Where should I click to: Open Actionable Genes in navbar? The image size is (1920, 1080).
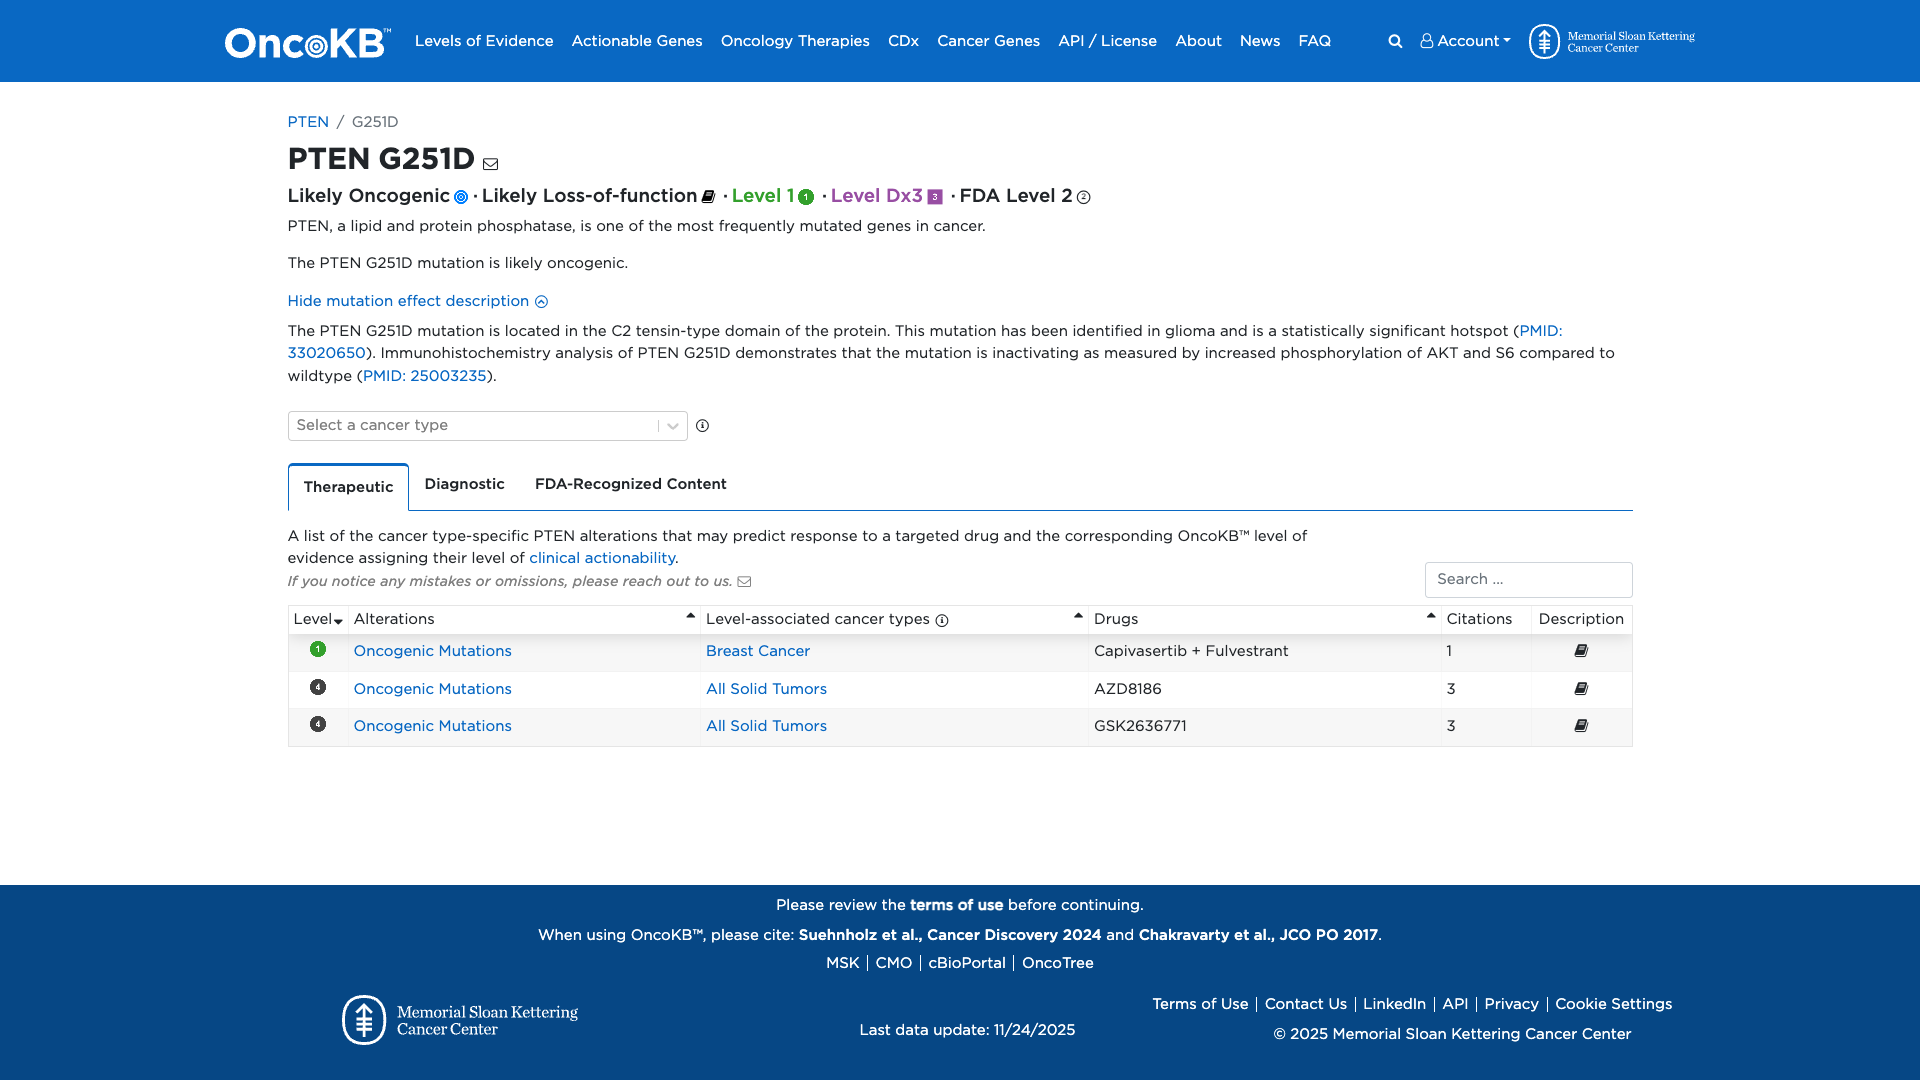[x=636, y=41]
